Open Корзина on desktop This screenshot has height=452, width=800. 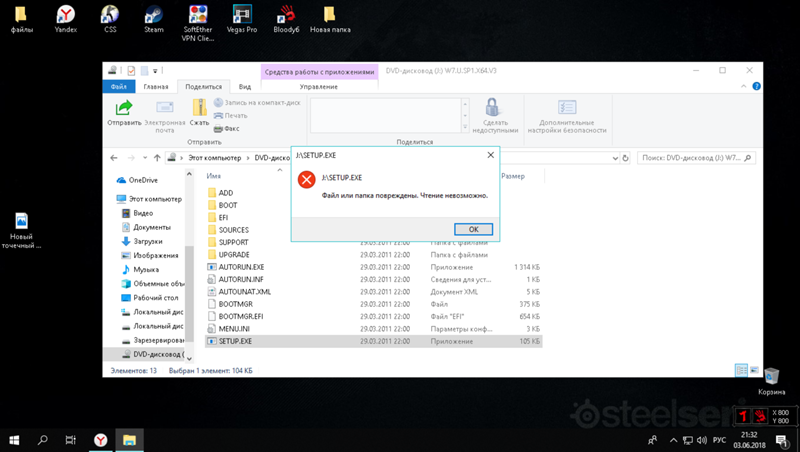click(x=771, y=382)
